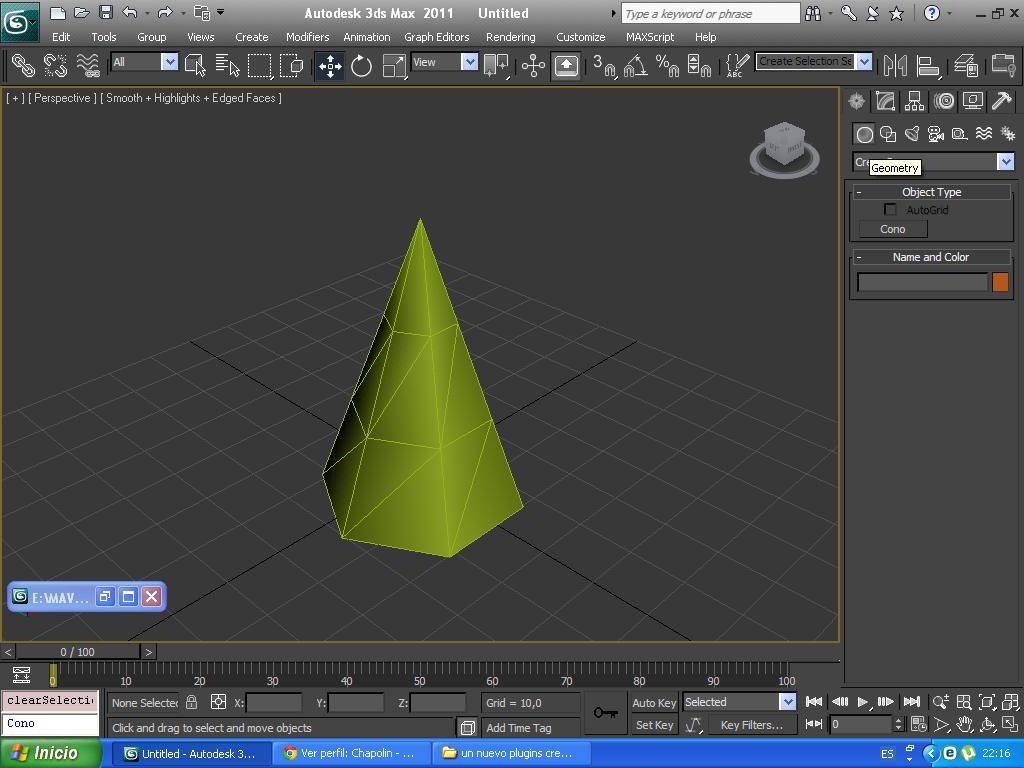Open Edit Named Selection Sets

coord(737,65)
